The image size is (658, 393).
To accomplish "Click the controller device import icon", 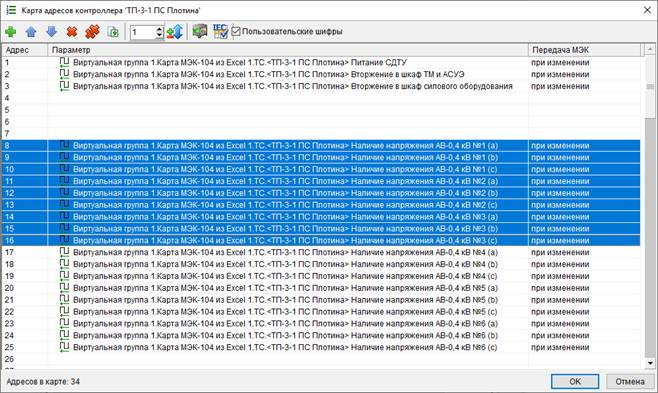I will tap(200, 31).
